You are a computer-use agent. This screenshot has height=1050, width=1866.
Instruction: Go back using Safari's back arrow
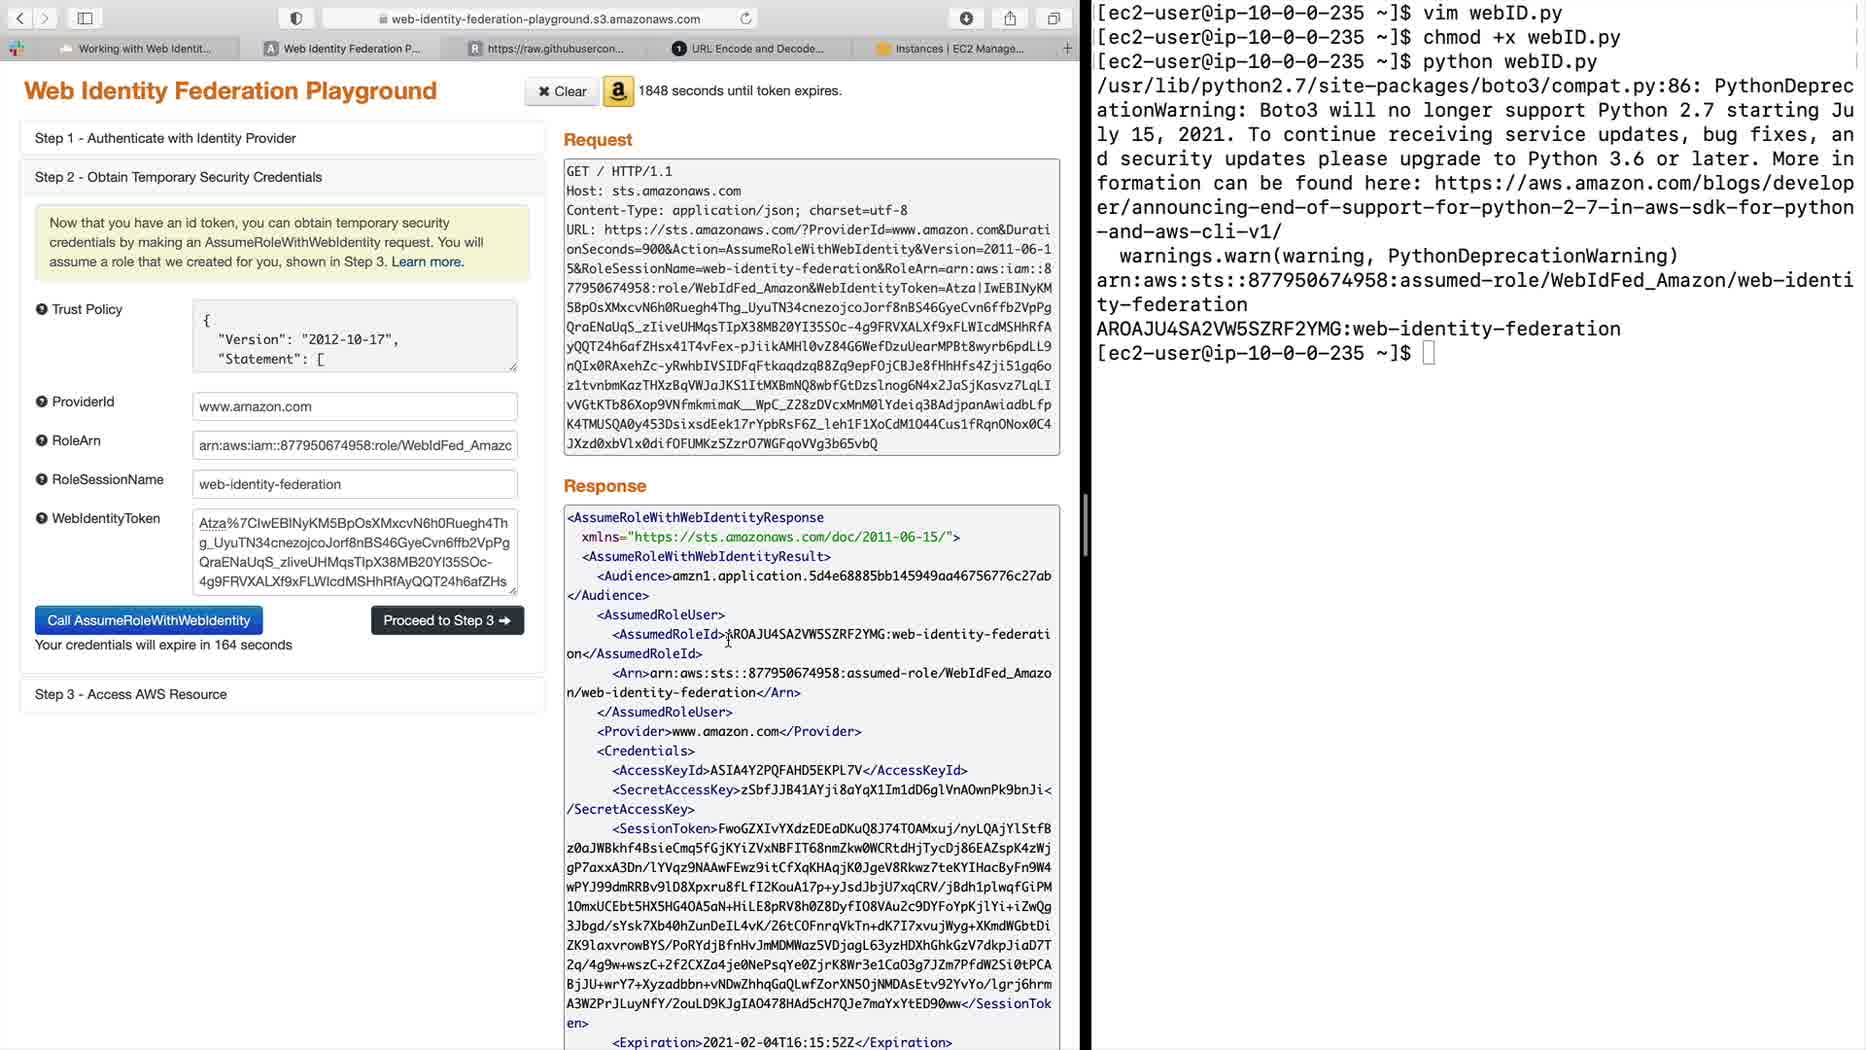click(x=20, y=18)
